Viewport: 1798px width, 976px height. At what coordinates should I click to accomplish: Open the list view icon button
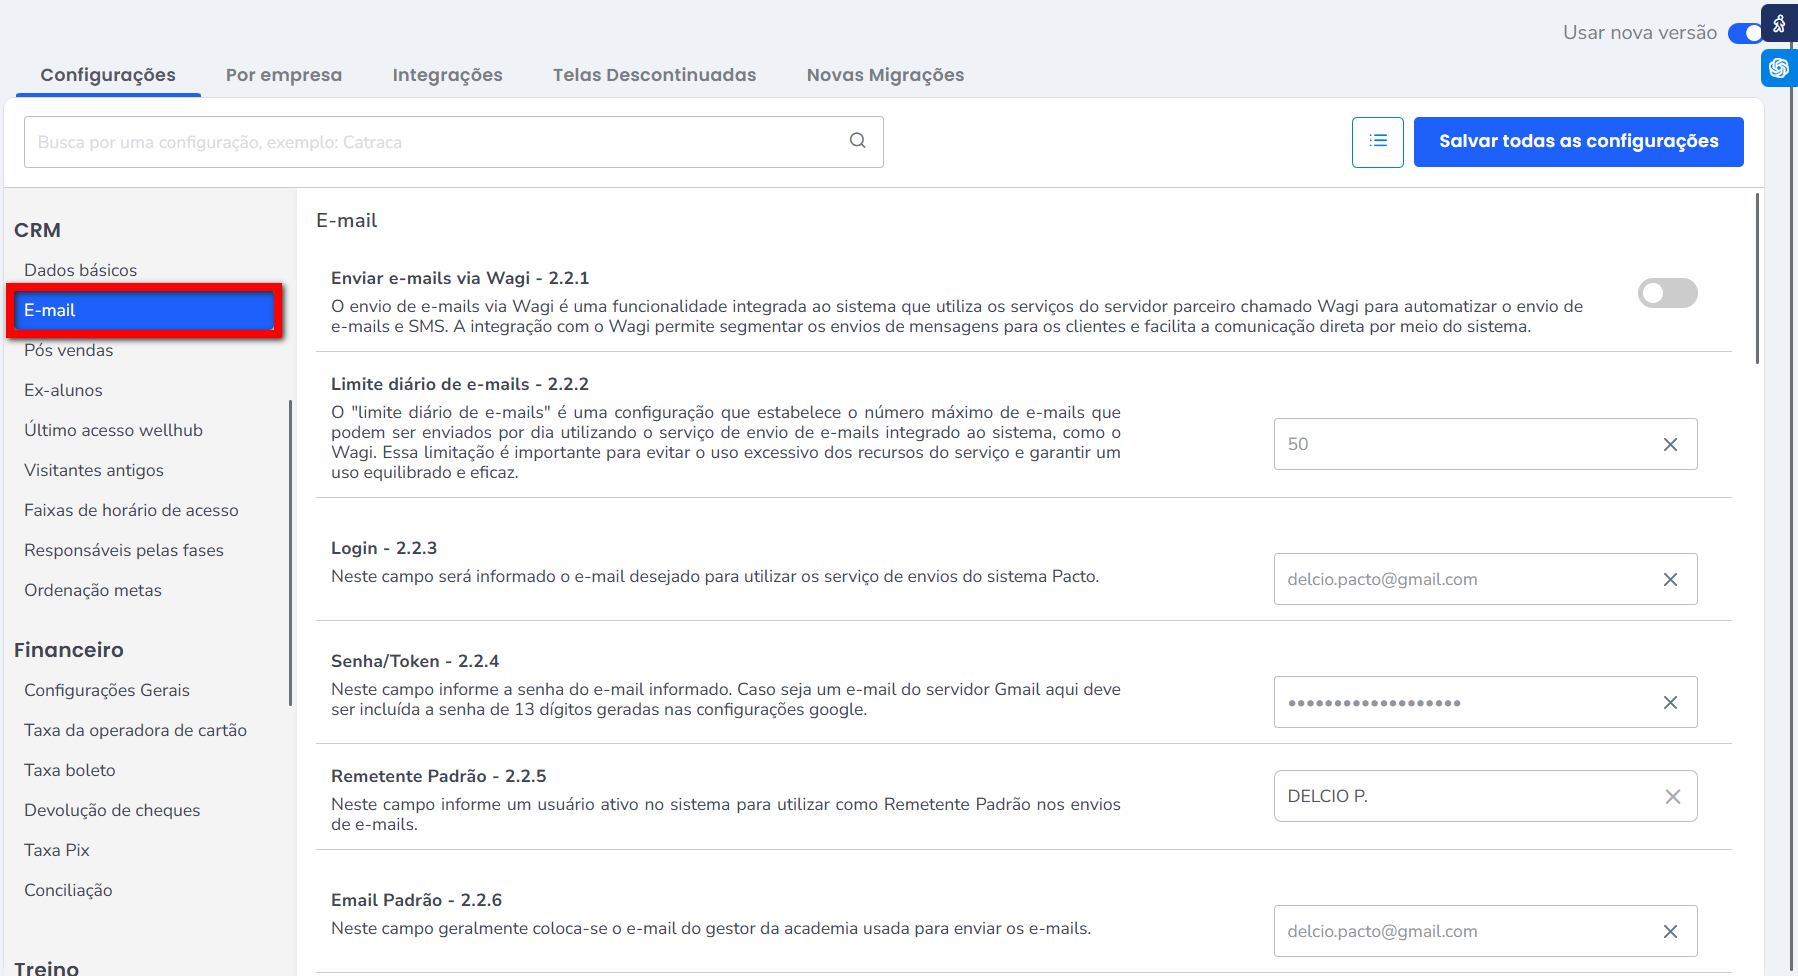1377,142
